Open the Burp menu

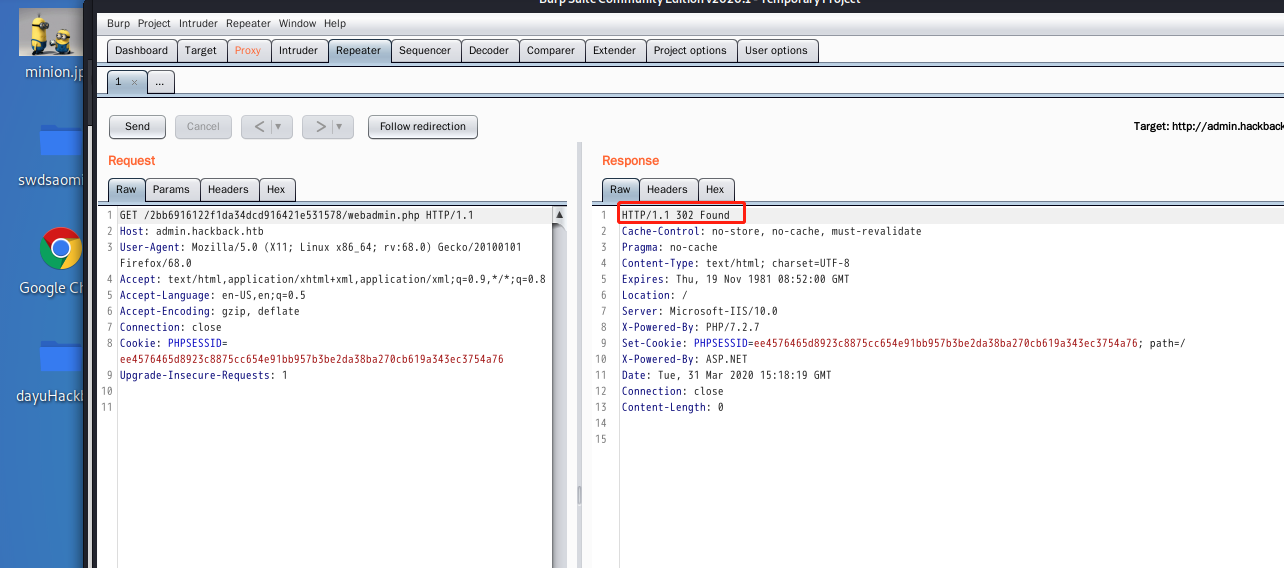coord(119,23)
